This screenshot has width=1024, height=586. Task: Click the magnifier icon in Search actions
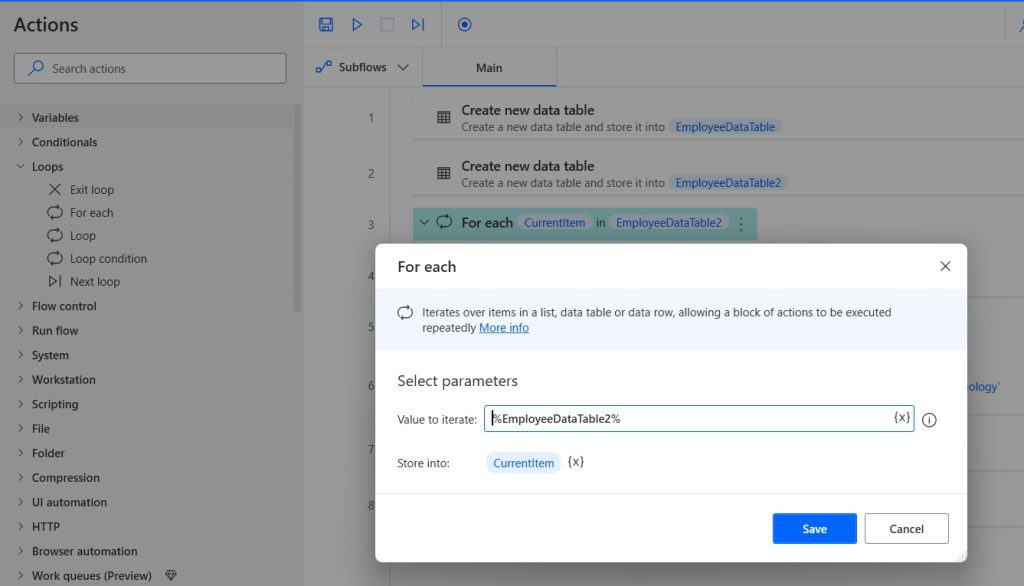pyautogui.click(x=36, y=68)
